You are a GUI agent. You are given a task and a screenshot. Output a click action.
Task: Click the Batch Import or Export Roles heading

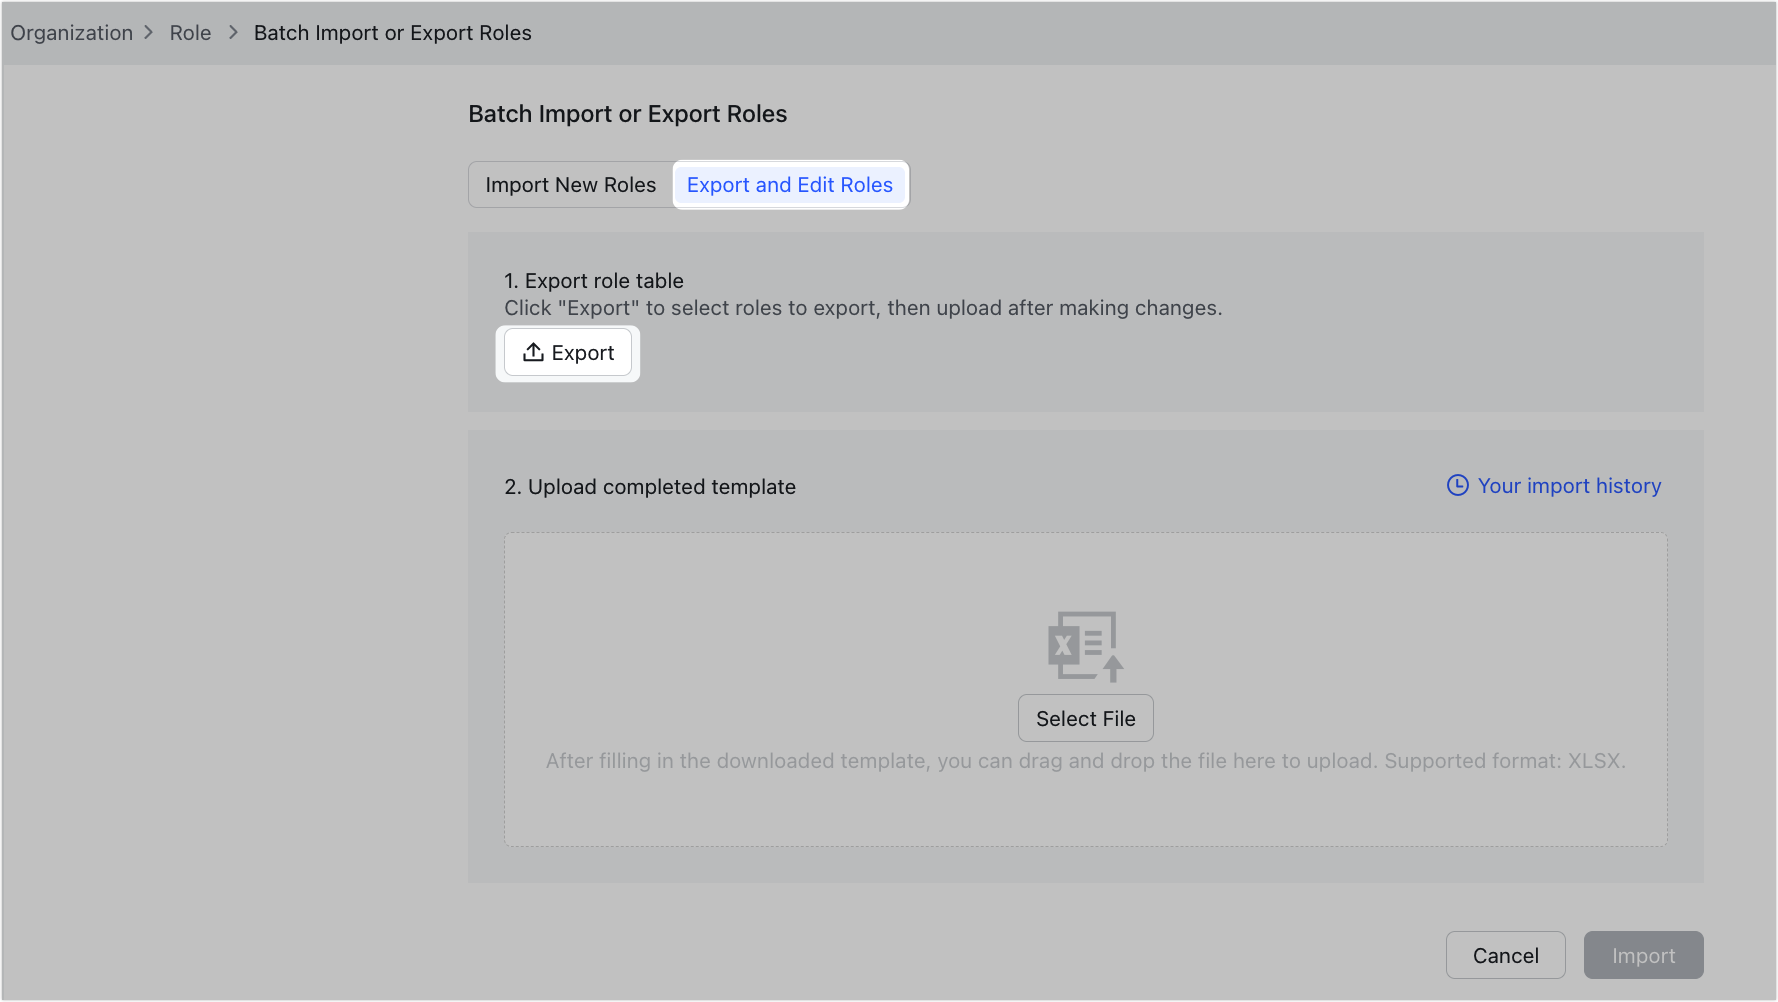point(628,114)
